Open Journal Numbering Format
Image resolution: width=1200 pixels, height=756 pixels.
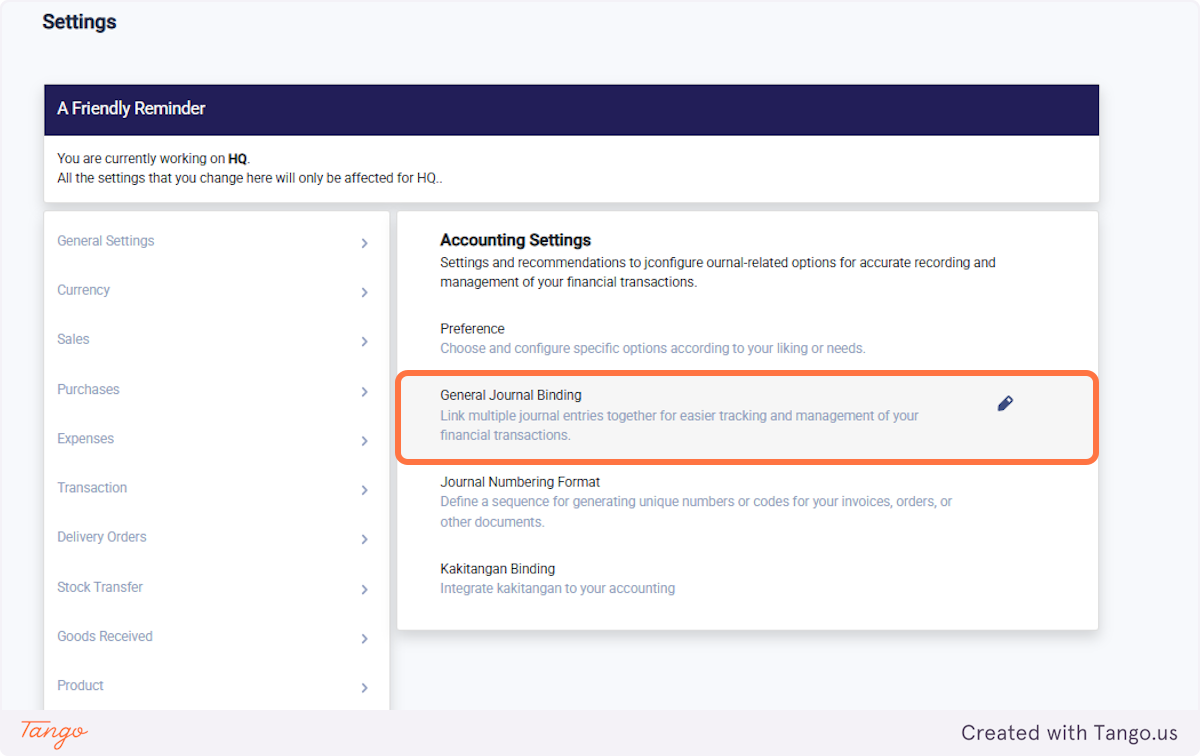point(520,482)
